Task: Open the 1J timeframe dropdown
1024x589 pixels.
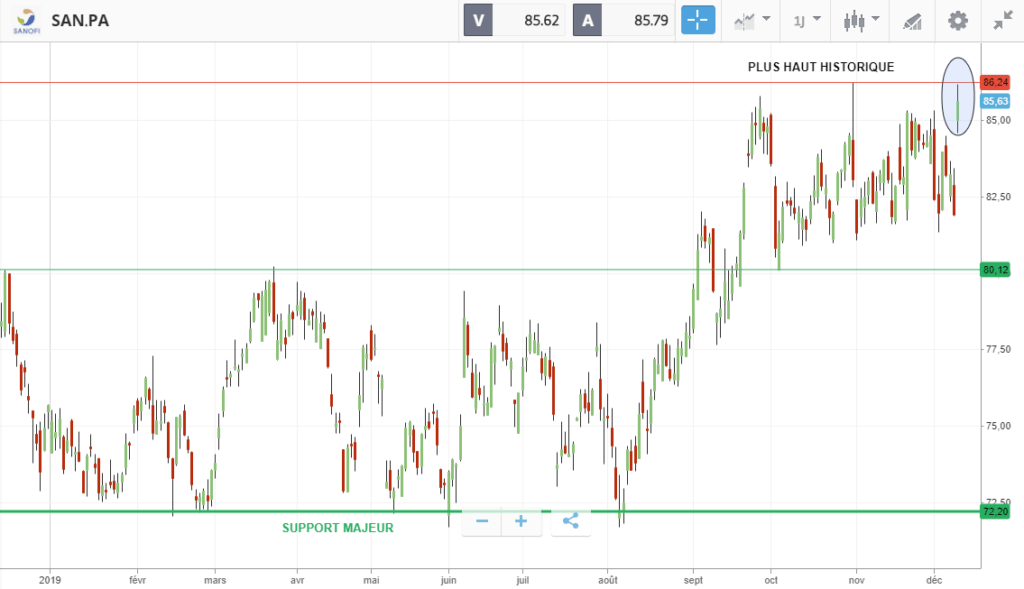Action: pyautogui.click(x=807, y=21)
